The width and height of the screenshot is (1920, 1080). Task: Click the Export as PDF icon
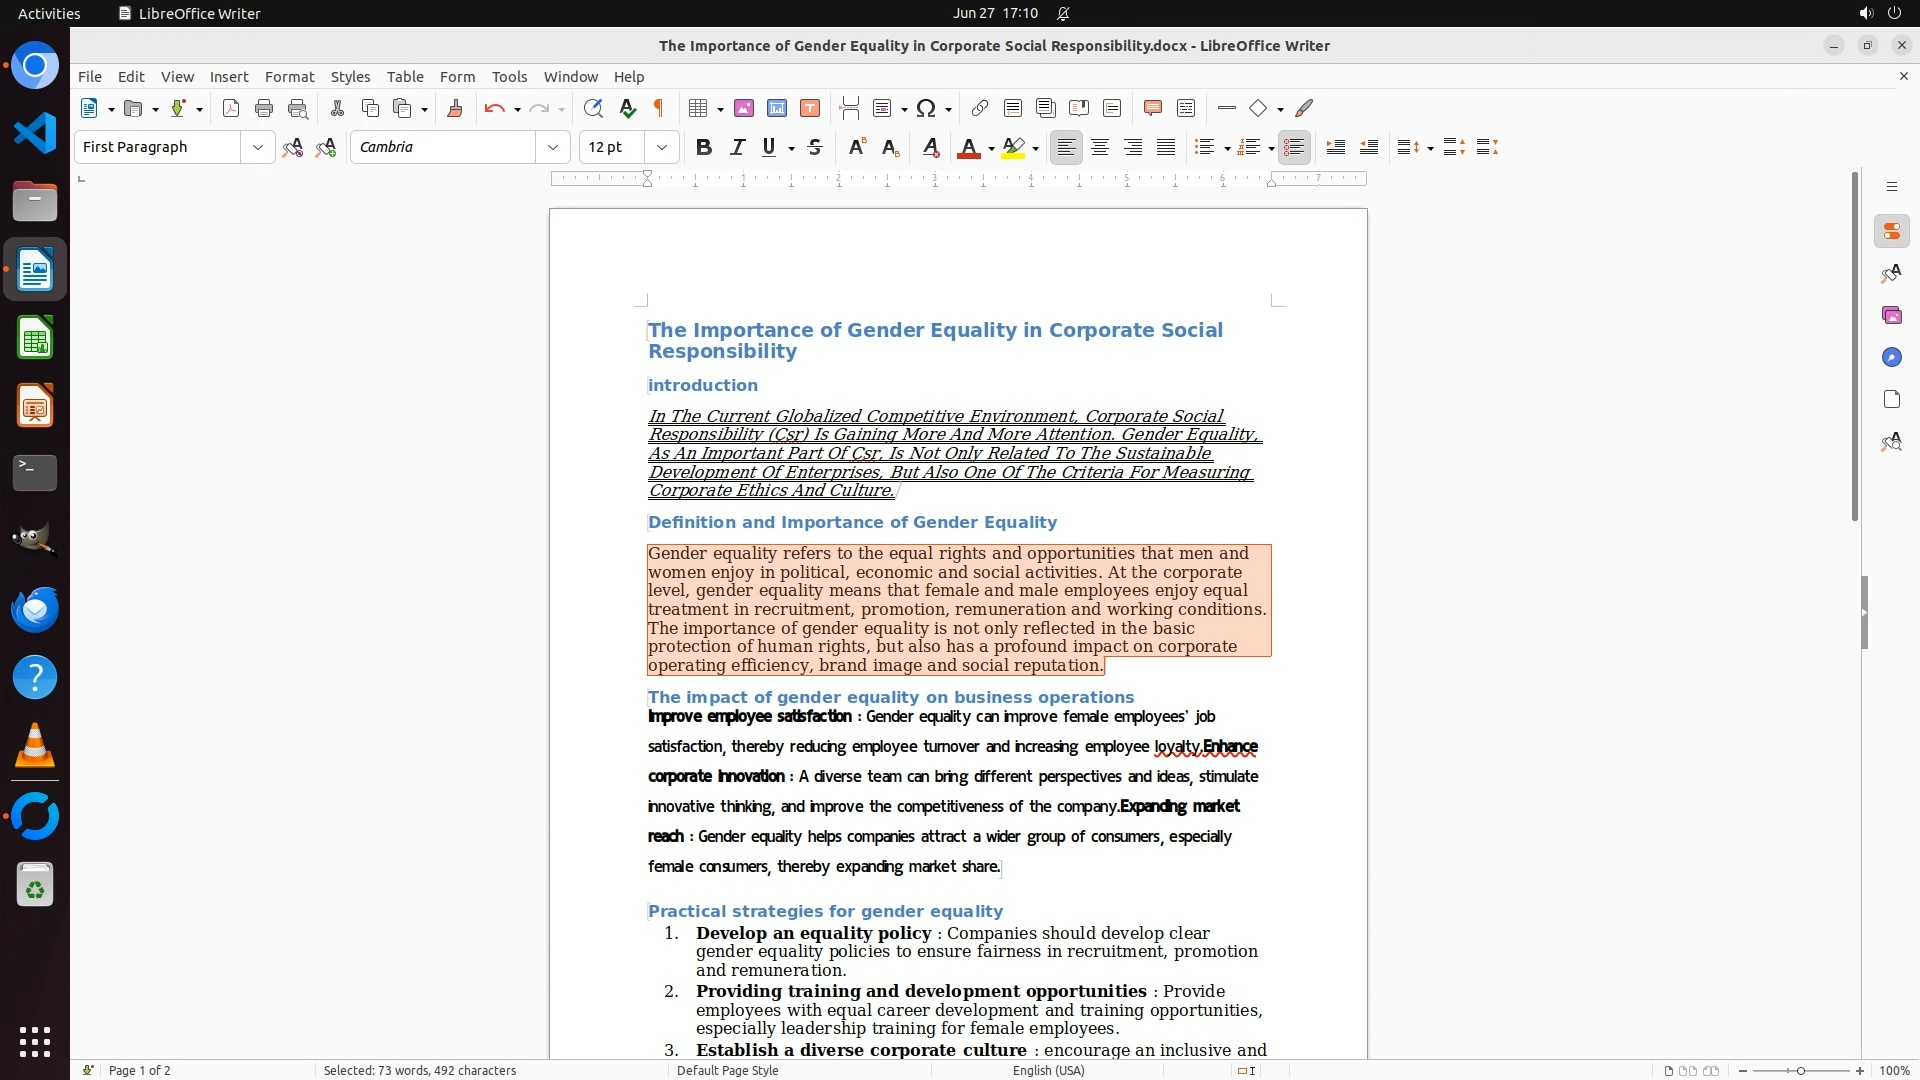(231, 108)
